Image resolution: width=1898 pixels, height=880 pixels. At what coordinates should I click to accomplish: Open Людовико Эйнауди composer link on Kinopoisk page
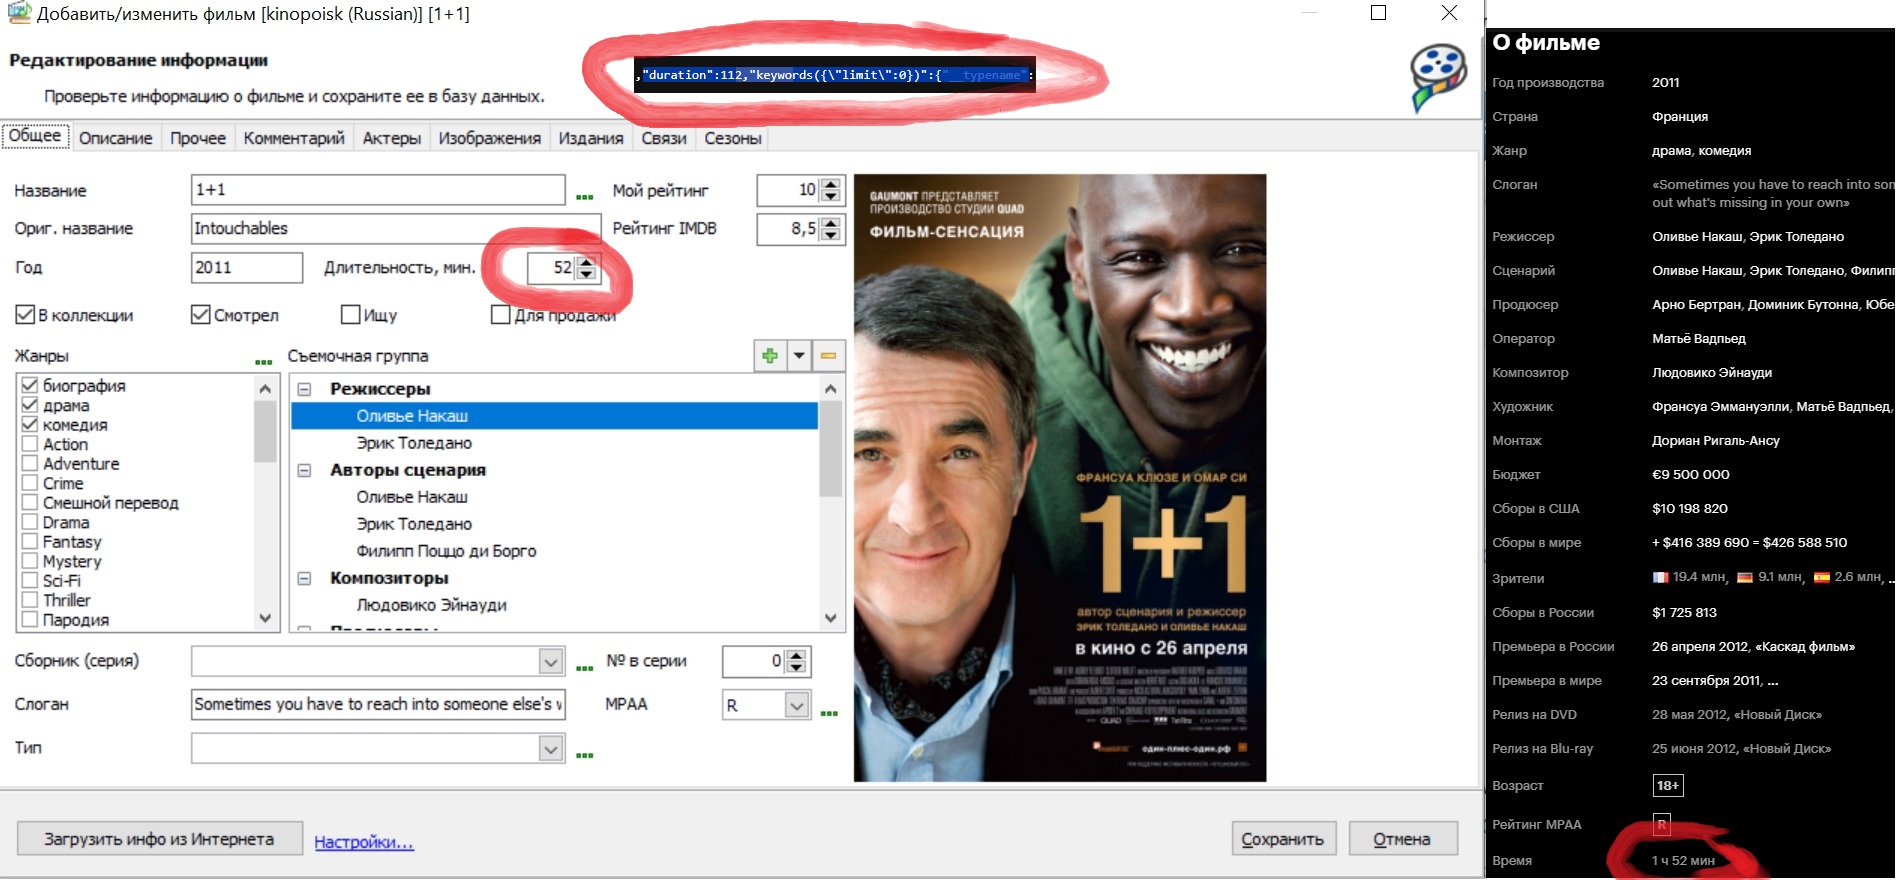[1712, 372]
